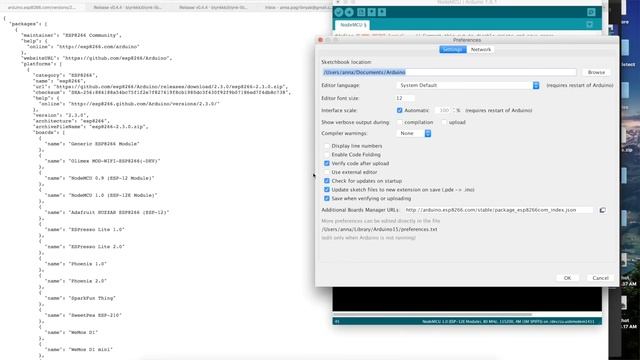This screenshot has height=360, width=640.
Task: Toggle Update sketch files to new extension
Action: 327,190
